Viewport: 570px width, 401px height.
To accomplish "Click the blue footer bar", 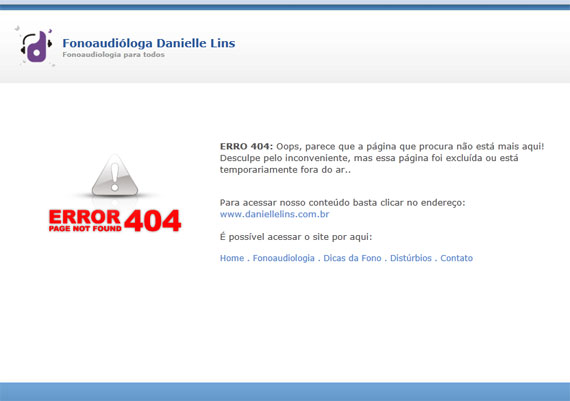I will tap(285, 392).
